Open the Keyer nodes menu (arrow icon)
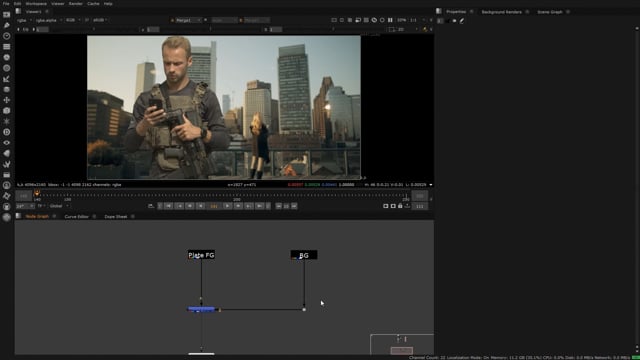 click(x=7, y=79)
